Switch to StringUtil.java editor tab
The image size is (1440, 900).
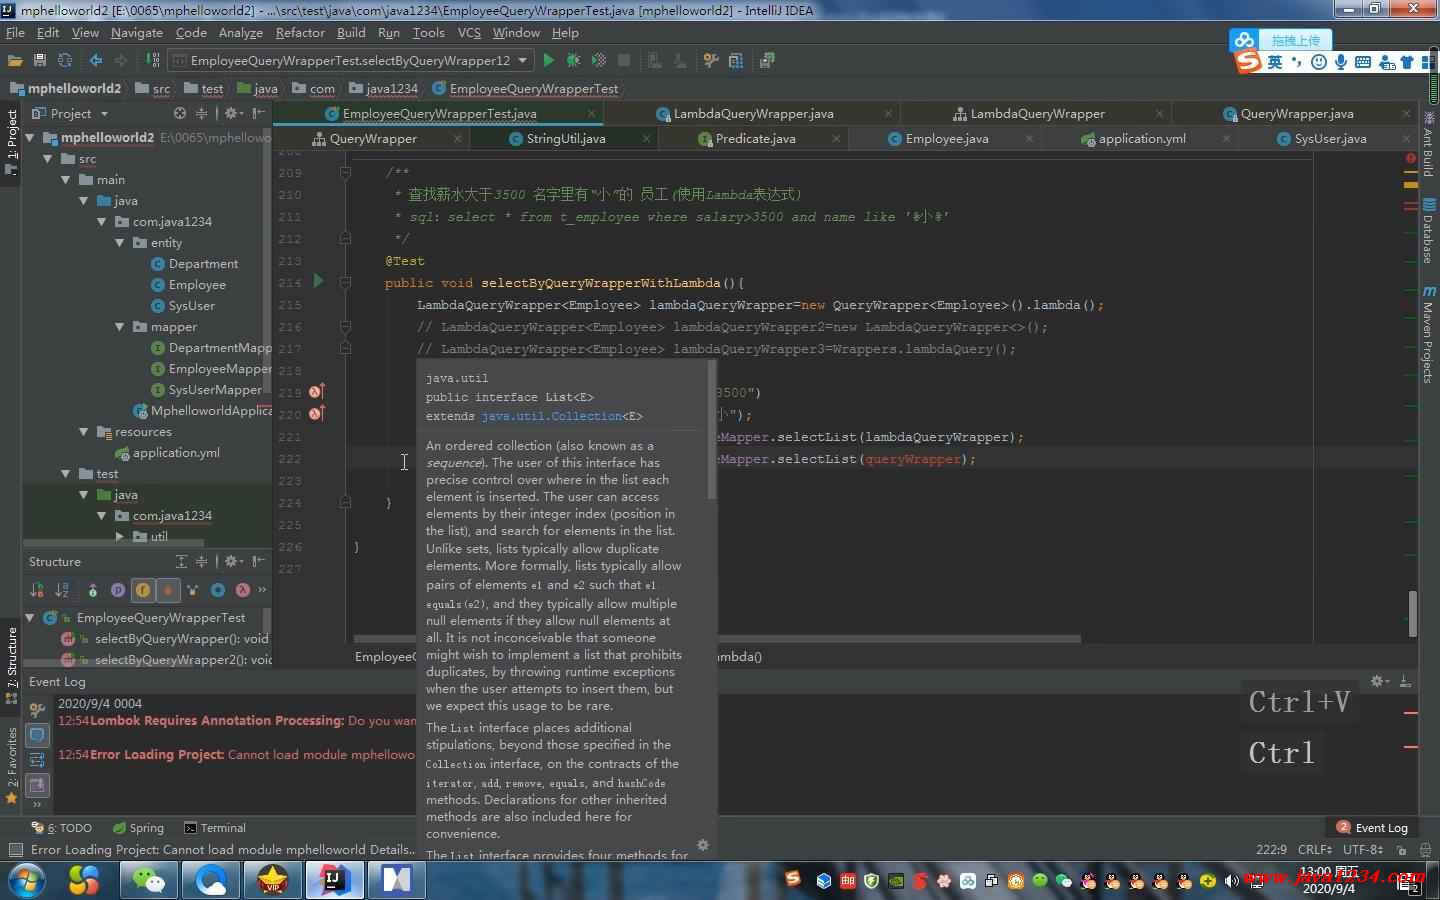(x=565, y=138)
